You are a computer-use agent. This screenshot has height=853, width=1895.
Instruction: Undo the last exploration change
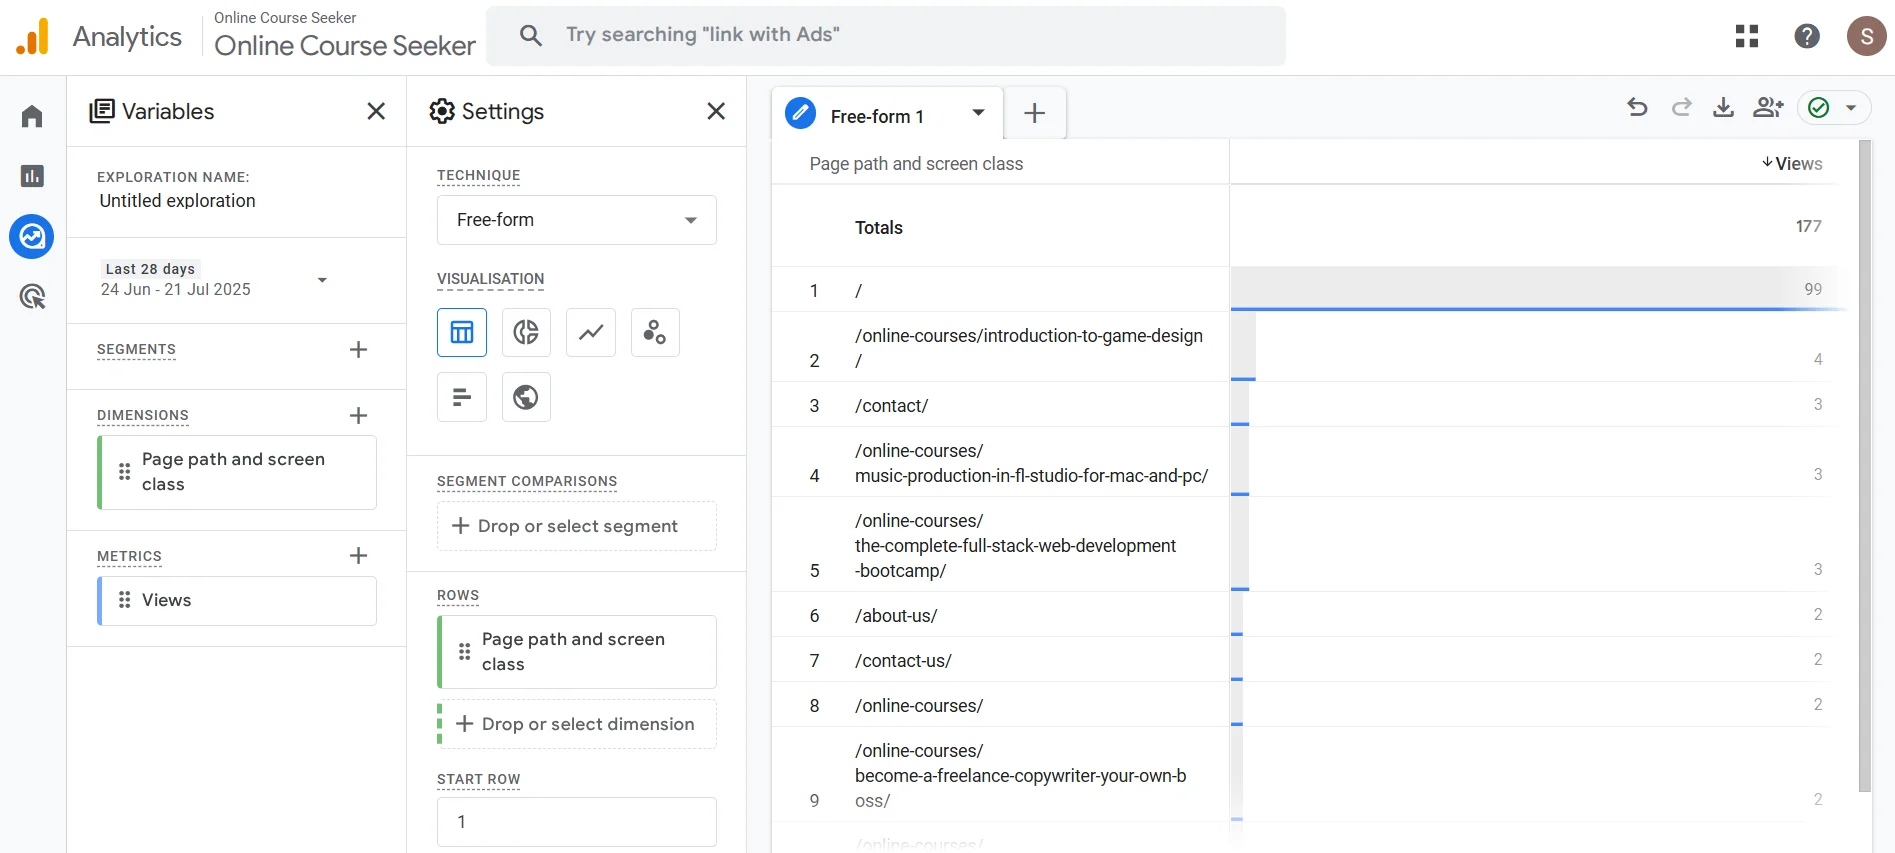(x=1637, y=108)
